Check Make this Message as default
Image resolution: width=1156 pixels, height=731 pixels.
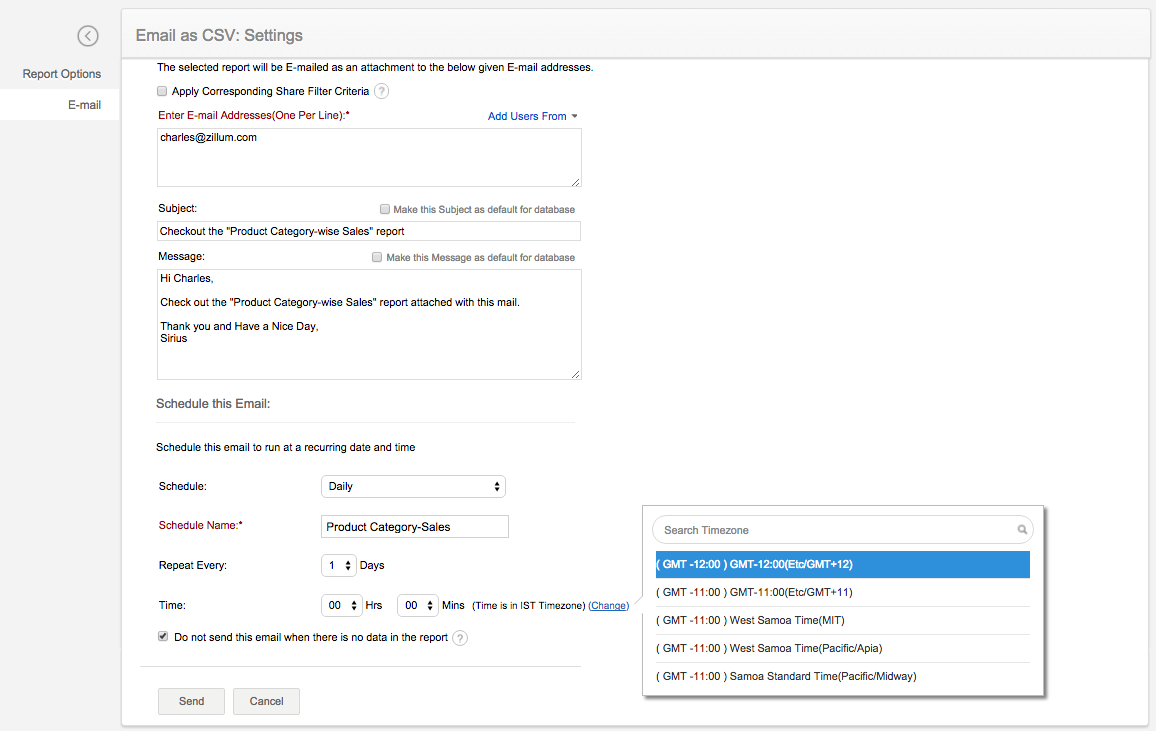click(x=377, y=257)
